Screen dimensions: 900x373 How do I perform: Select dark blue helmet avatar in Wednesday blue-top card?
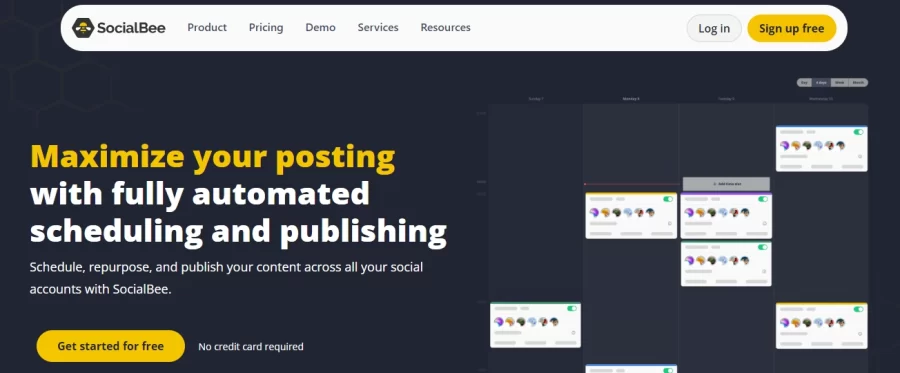[840, 146]
